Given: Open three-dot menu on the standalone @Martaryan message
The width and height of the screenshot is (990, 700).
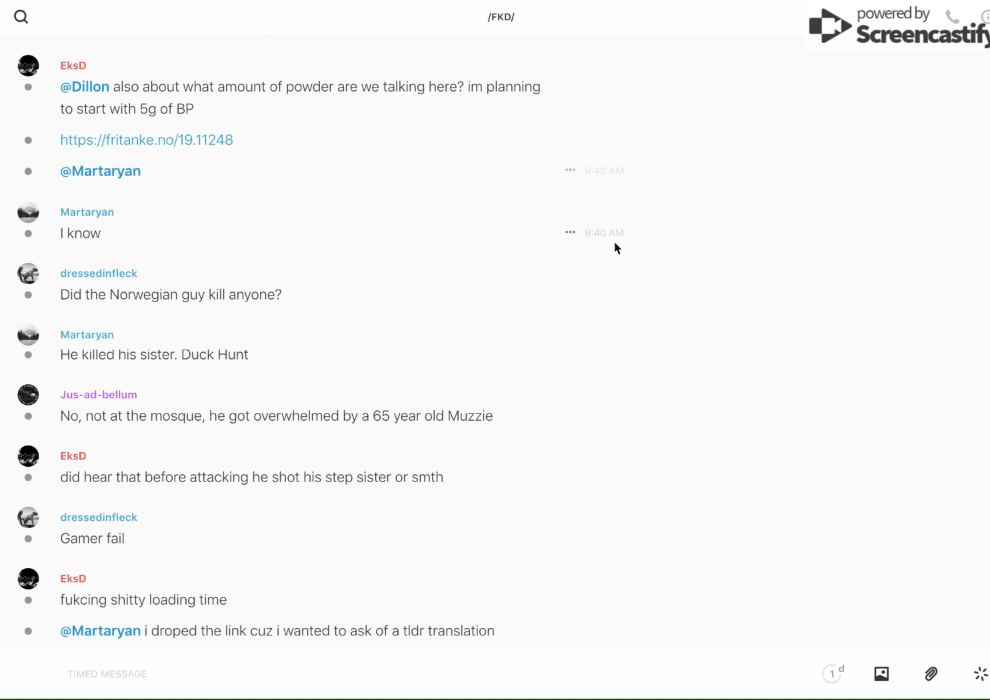Looking at the screenshot, I should [570, 170].
